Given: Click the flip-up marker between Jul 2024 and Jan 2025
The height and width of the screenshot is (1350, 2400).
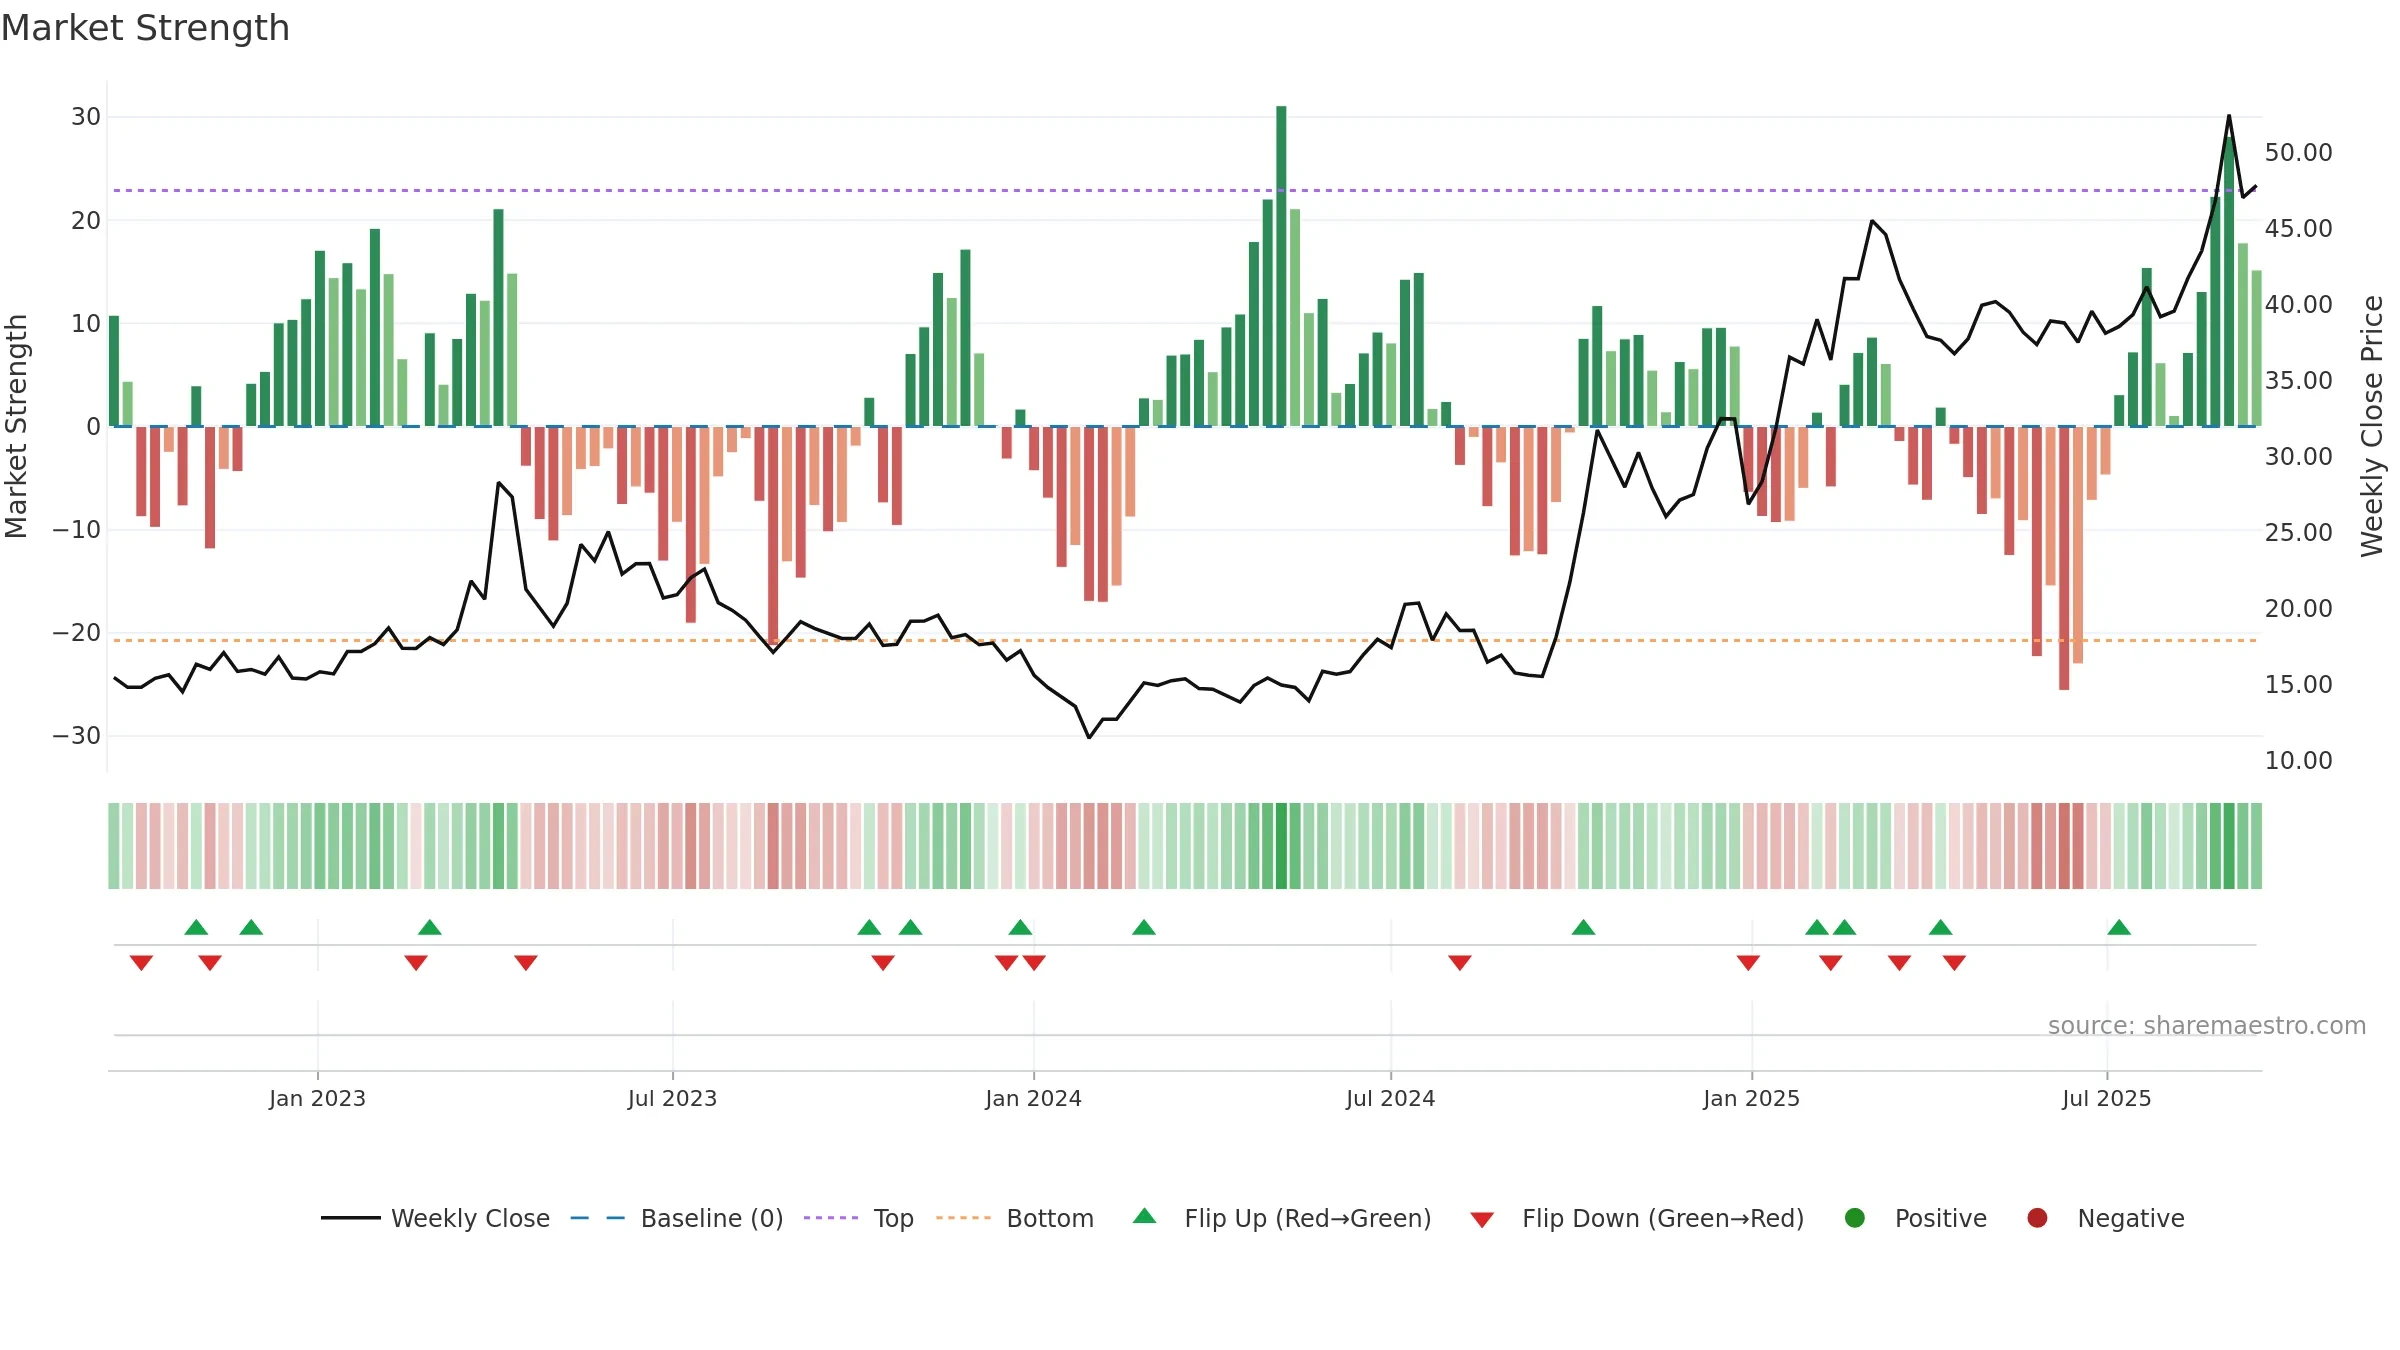Looking at the screenshot, I should 1583,927.
